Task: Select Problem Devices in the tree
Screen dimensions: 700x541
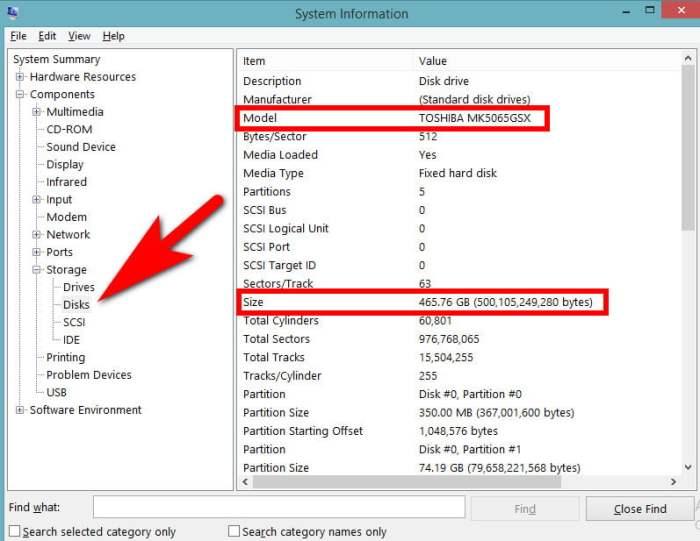Action: 89,375
